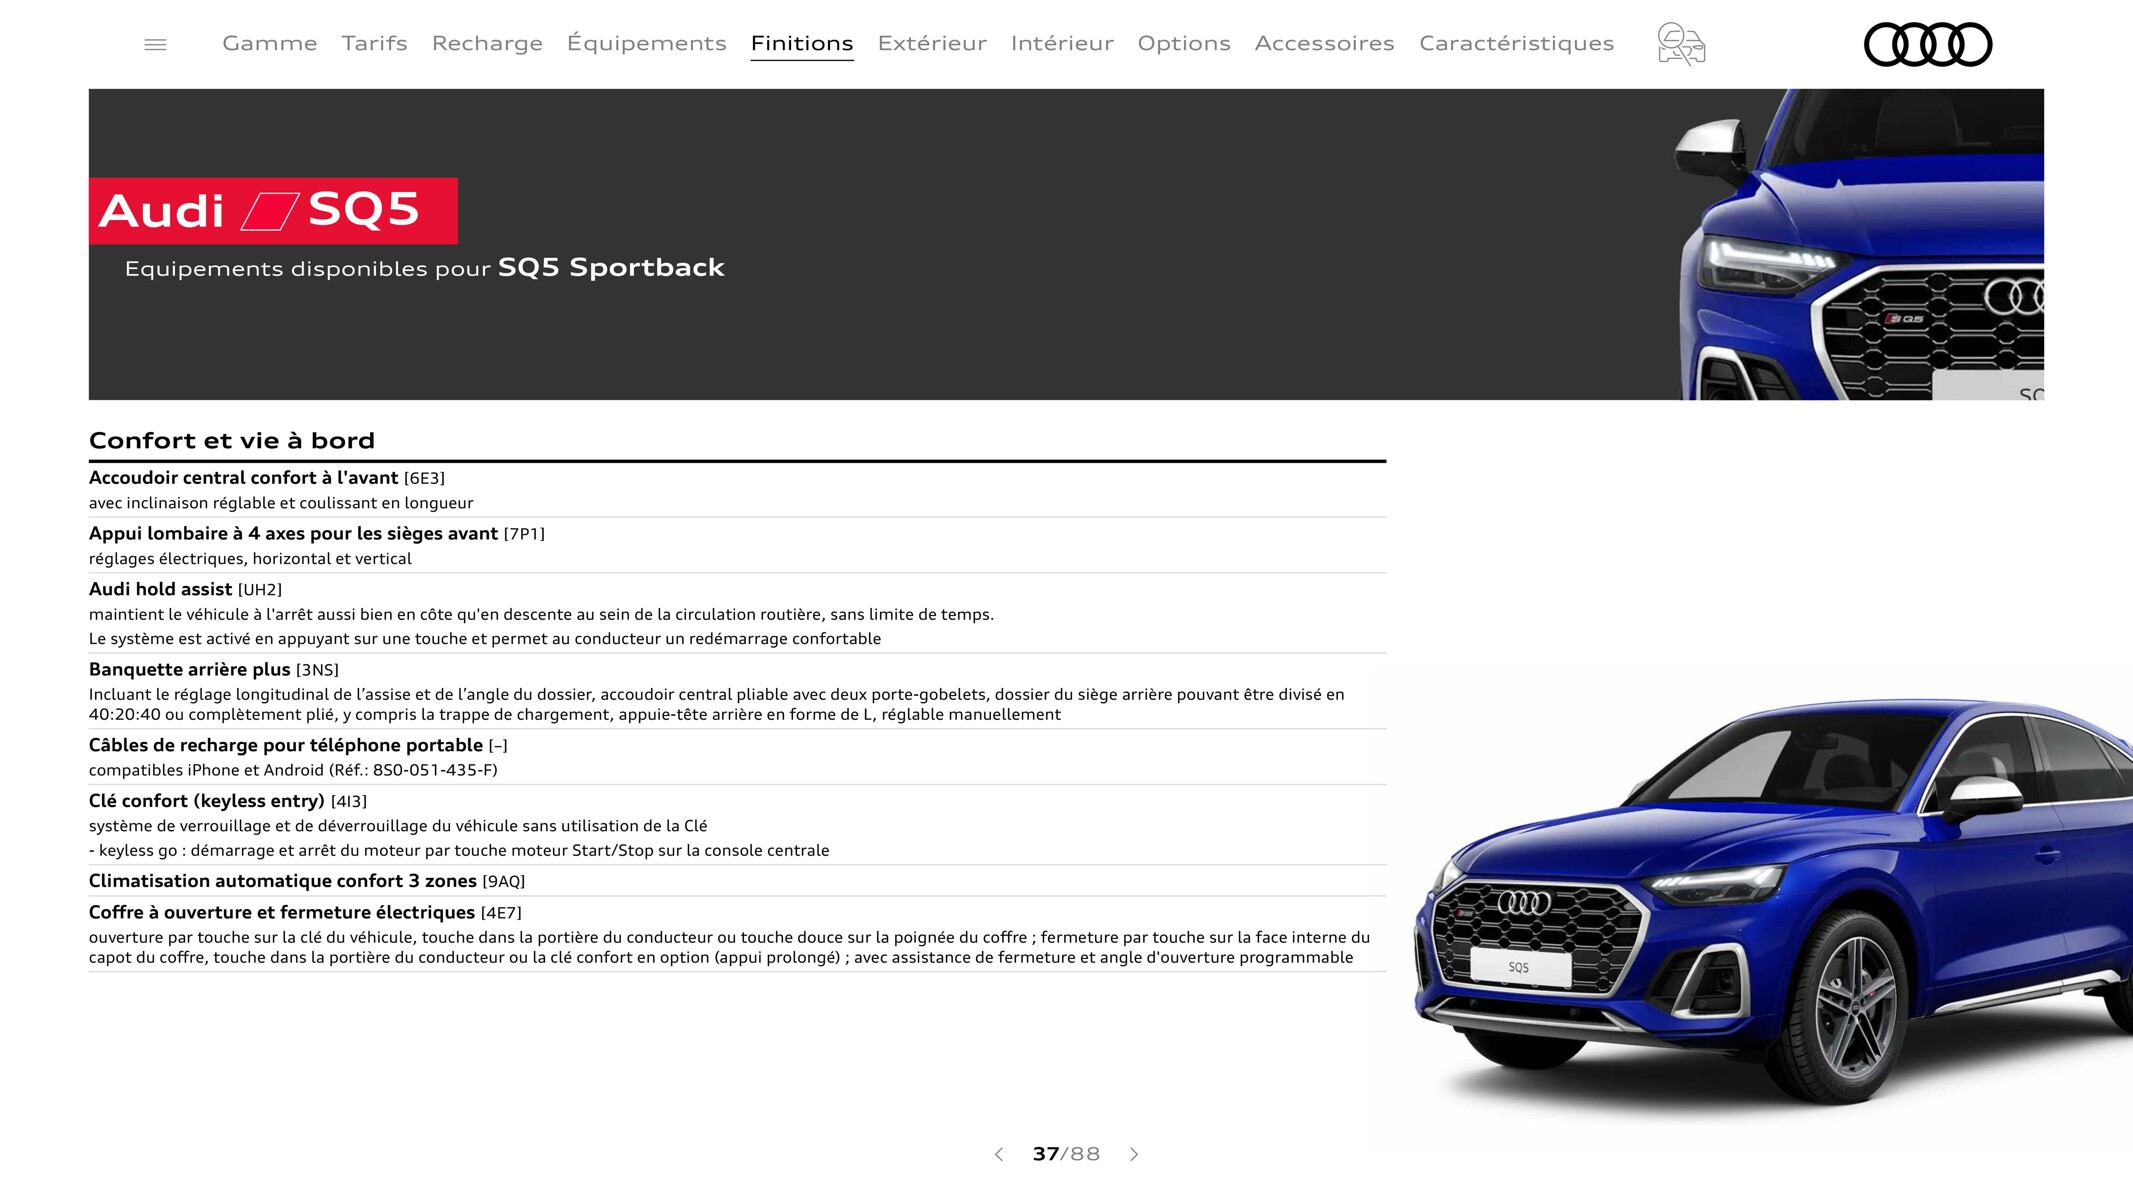The image size is (2133, 1200).
Task: Open the Équipements tab
Action: click(x=646, y=43)
